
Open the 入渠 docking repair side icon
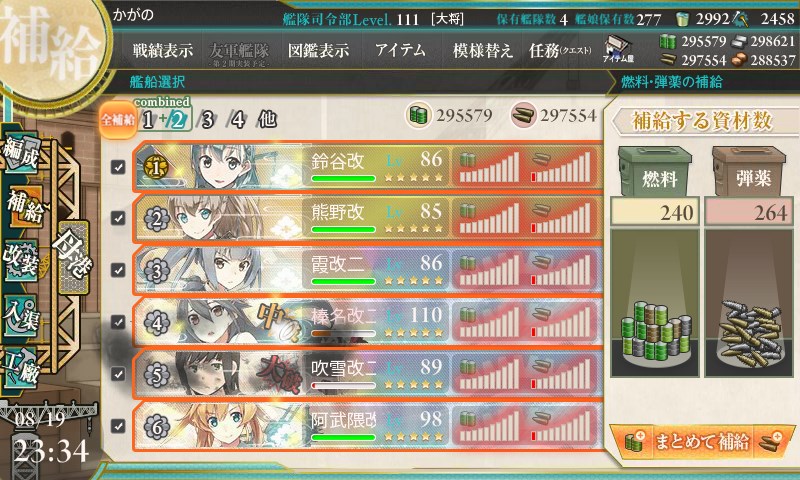point(21,315)
